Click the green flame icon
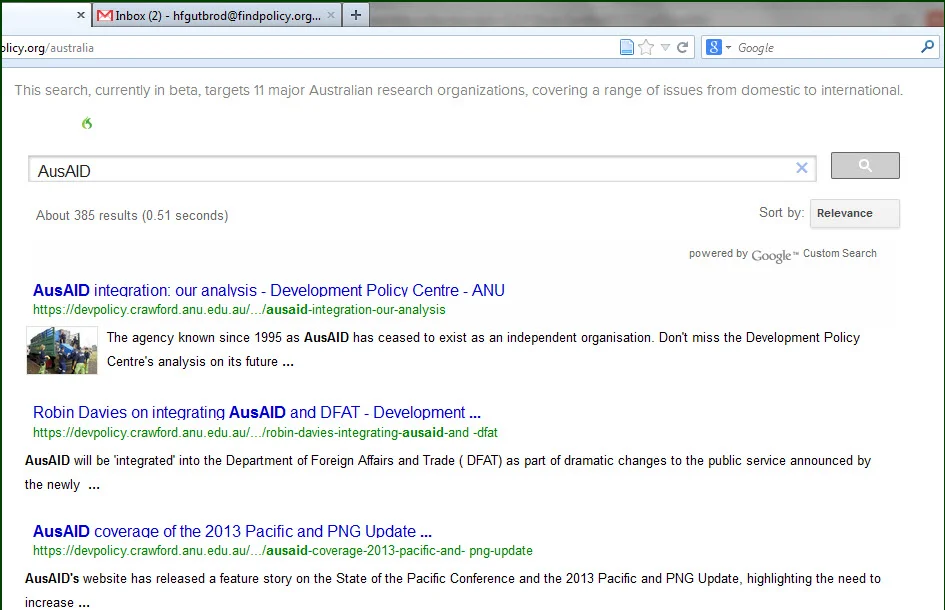 tap(87, 123)
